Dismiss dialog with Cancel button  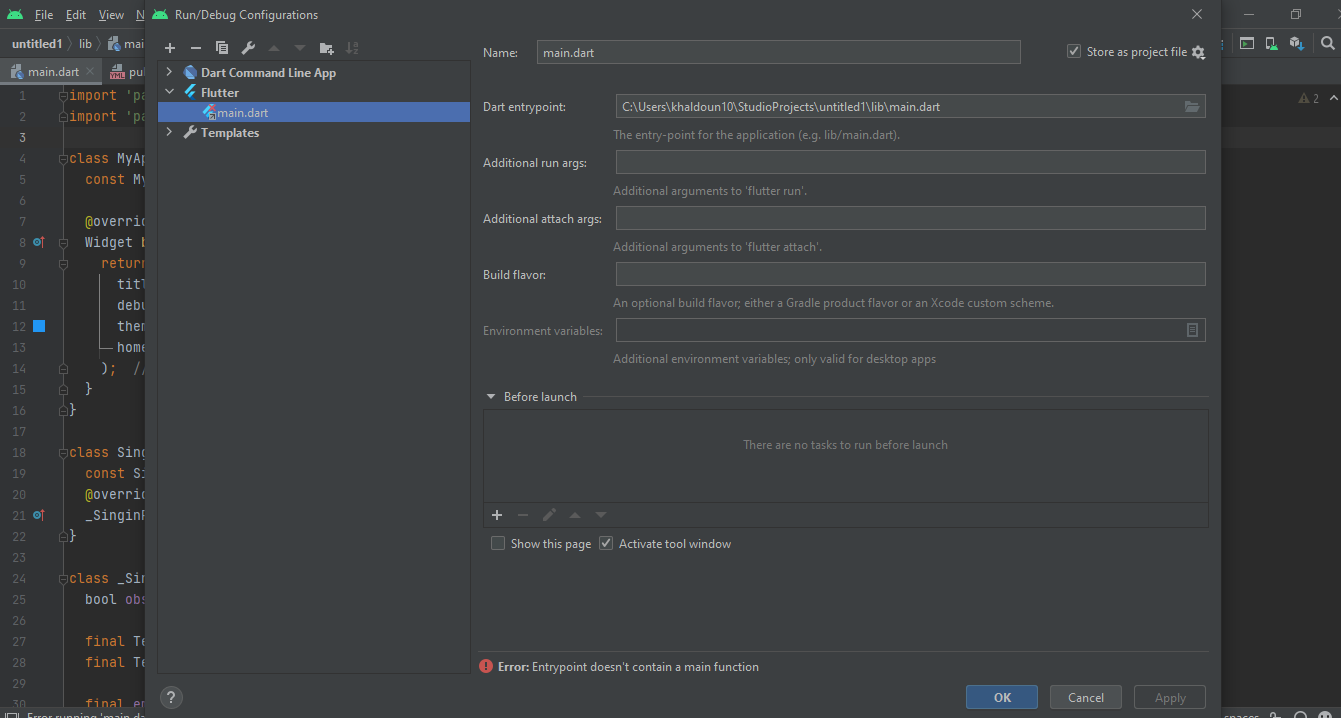1086,698
